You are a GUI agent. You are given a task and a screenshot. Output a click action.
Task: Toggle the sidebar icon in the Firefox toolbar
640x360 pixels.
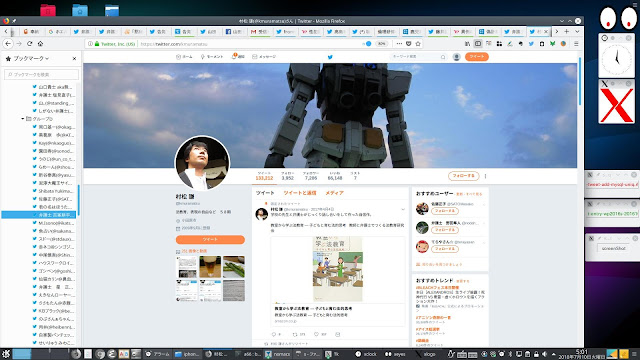tap(478, 44)
